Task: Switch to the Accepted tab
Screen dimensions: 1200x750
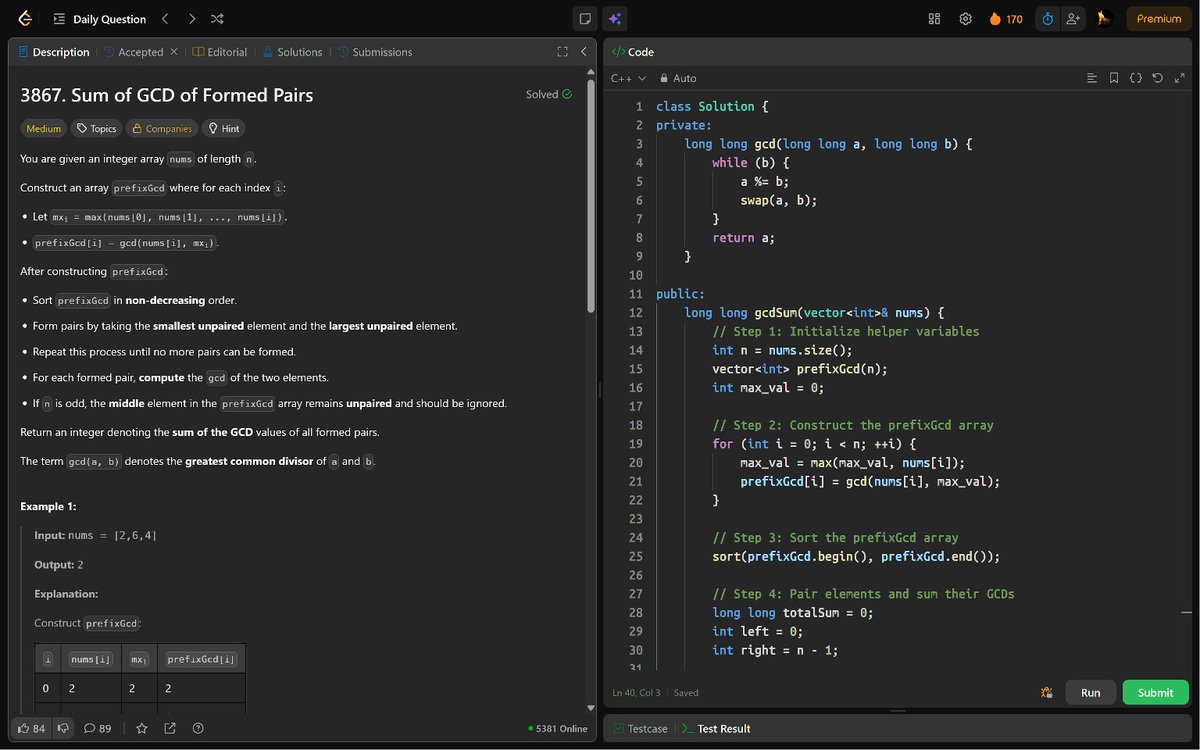Action: 133,52
